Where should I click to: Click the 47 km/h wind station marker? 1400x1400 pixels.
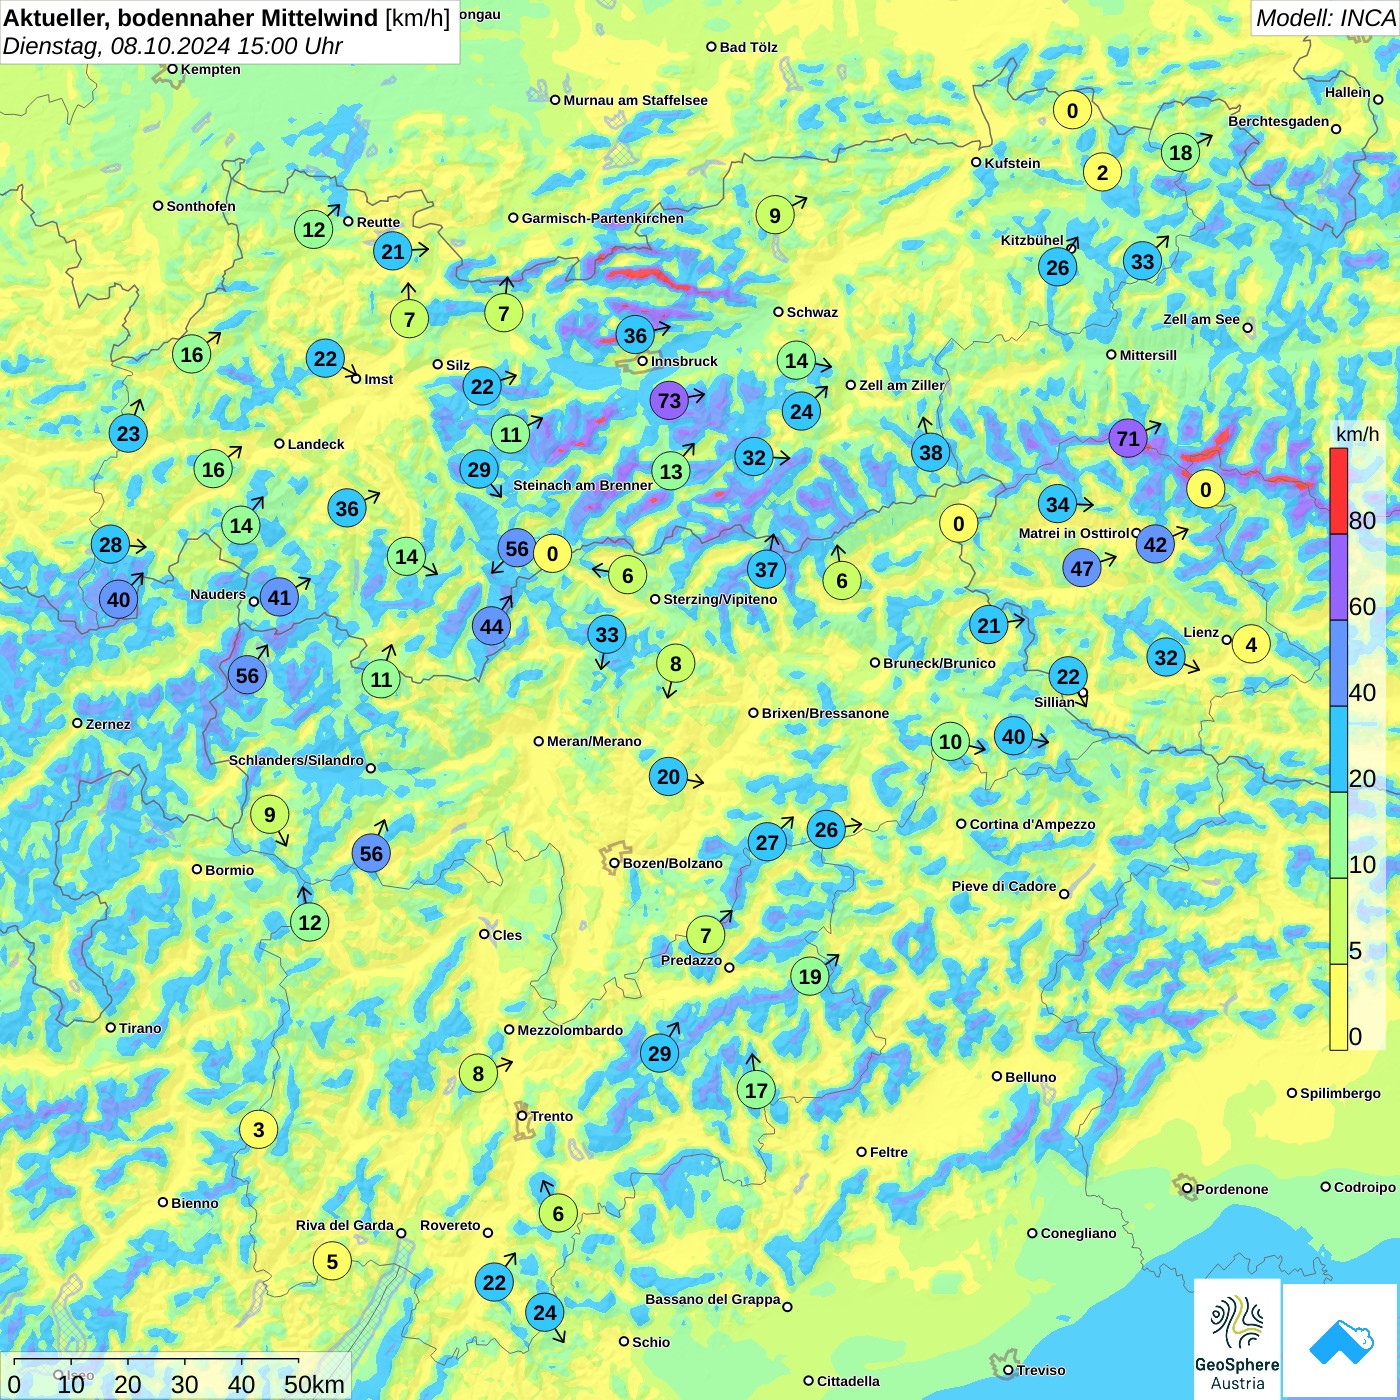click(1082, 569)
